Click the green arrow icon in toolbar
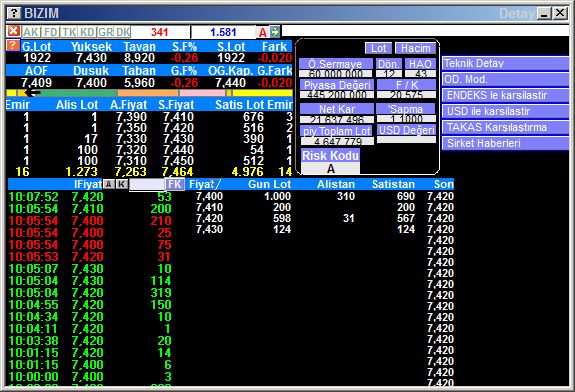This screenshot has height=392, width=575. click(275, 32)
